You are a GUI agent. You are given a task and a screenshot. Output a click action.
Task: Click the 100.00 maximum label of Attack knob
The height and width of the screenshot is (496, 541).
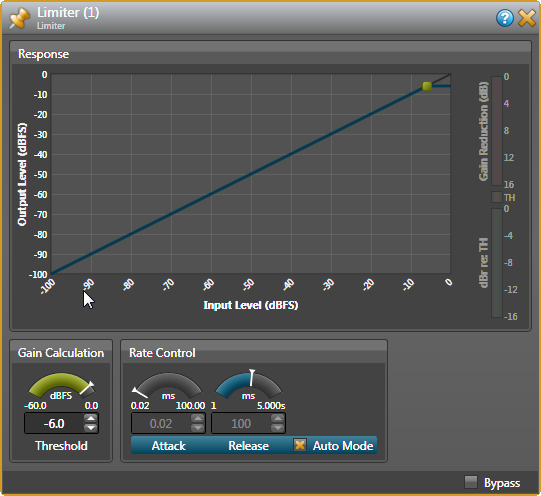pyautogui.click(x=190, y=405)
